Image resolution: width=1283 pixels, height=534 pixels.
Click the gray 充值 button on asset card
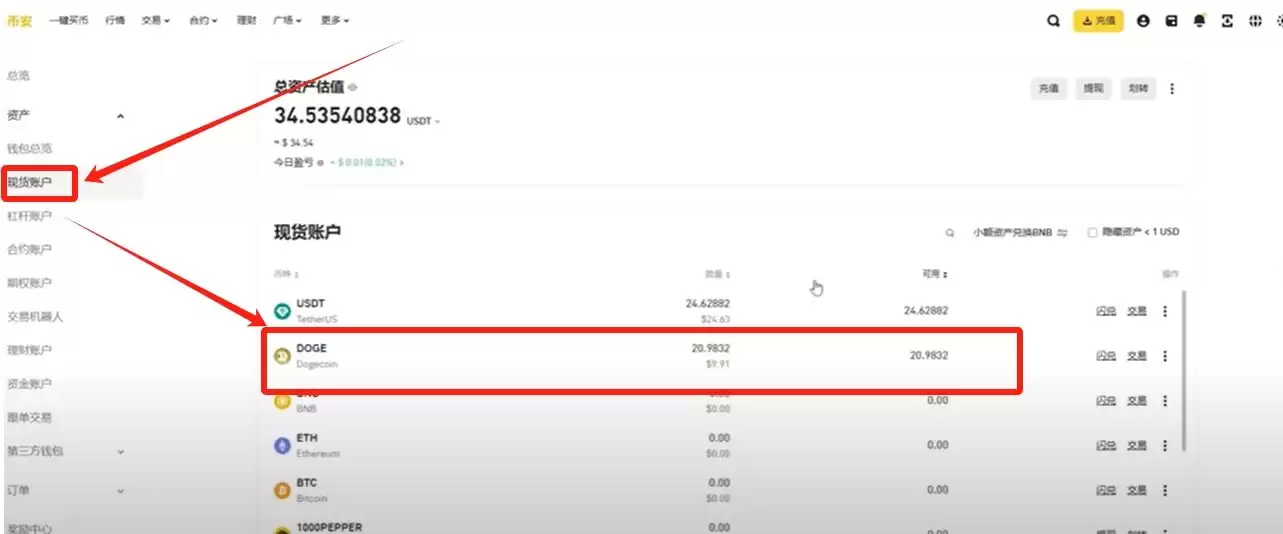point(1048,88)
